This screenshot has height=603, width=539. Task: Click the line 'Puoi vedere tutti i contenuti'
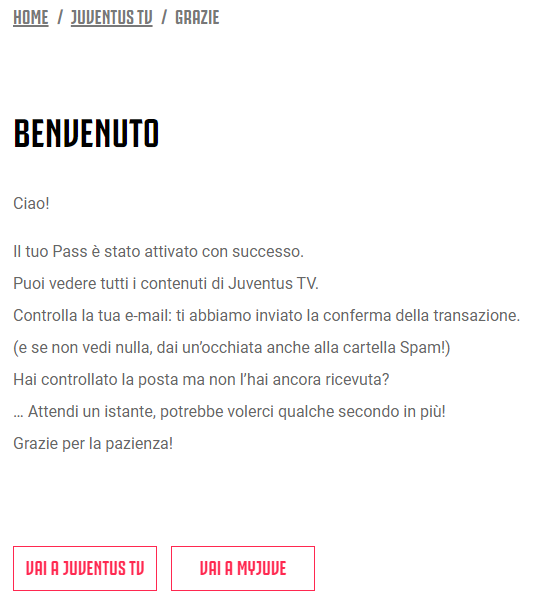[166, 283]
